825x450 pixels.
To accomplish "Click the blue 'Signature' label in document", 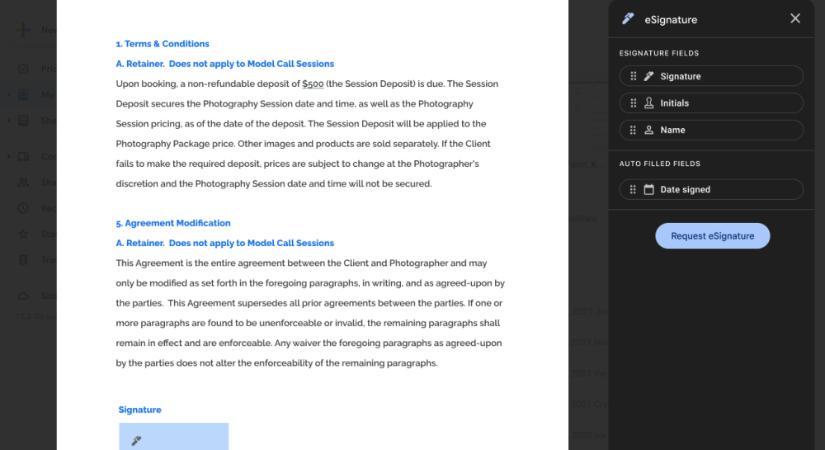I will coord(140,409).
